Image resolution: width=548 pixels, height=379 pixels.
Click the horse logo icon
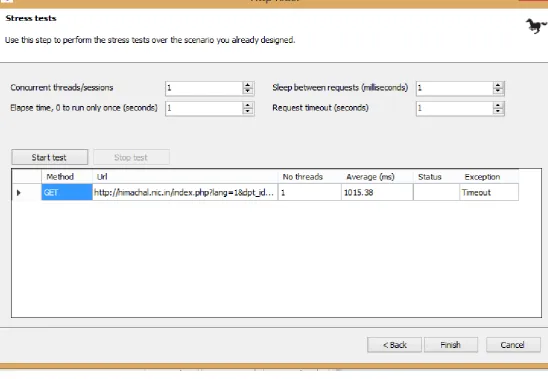click(536, 26)
